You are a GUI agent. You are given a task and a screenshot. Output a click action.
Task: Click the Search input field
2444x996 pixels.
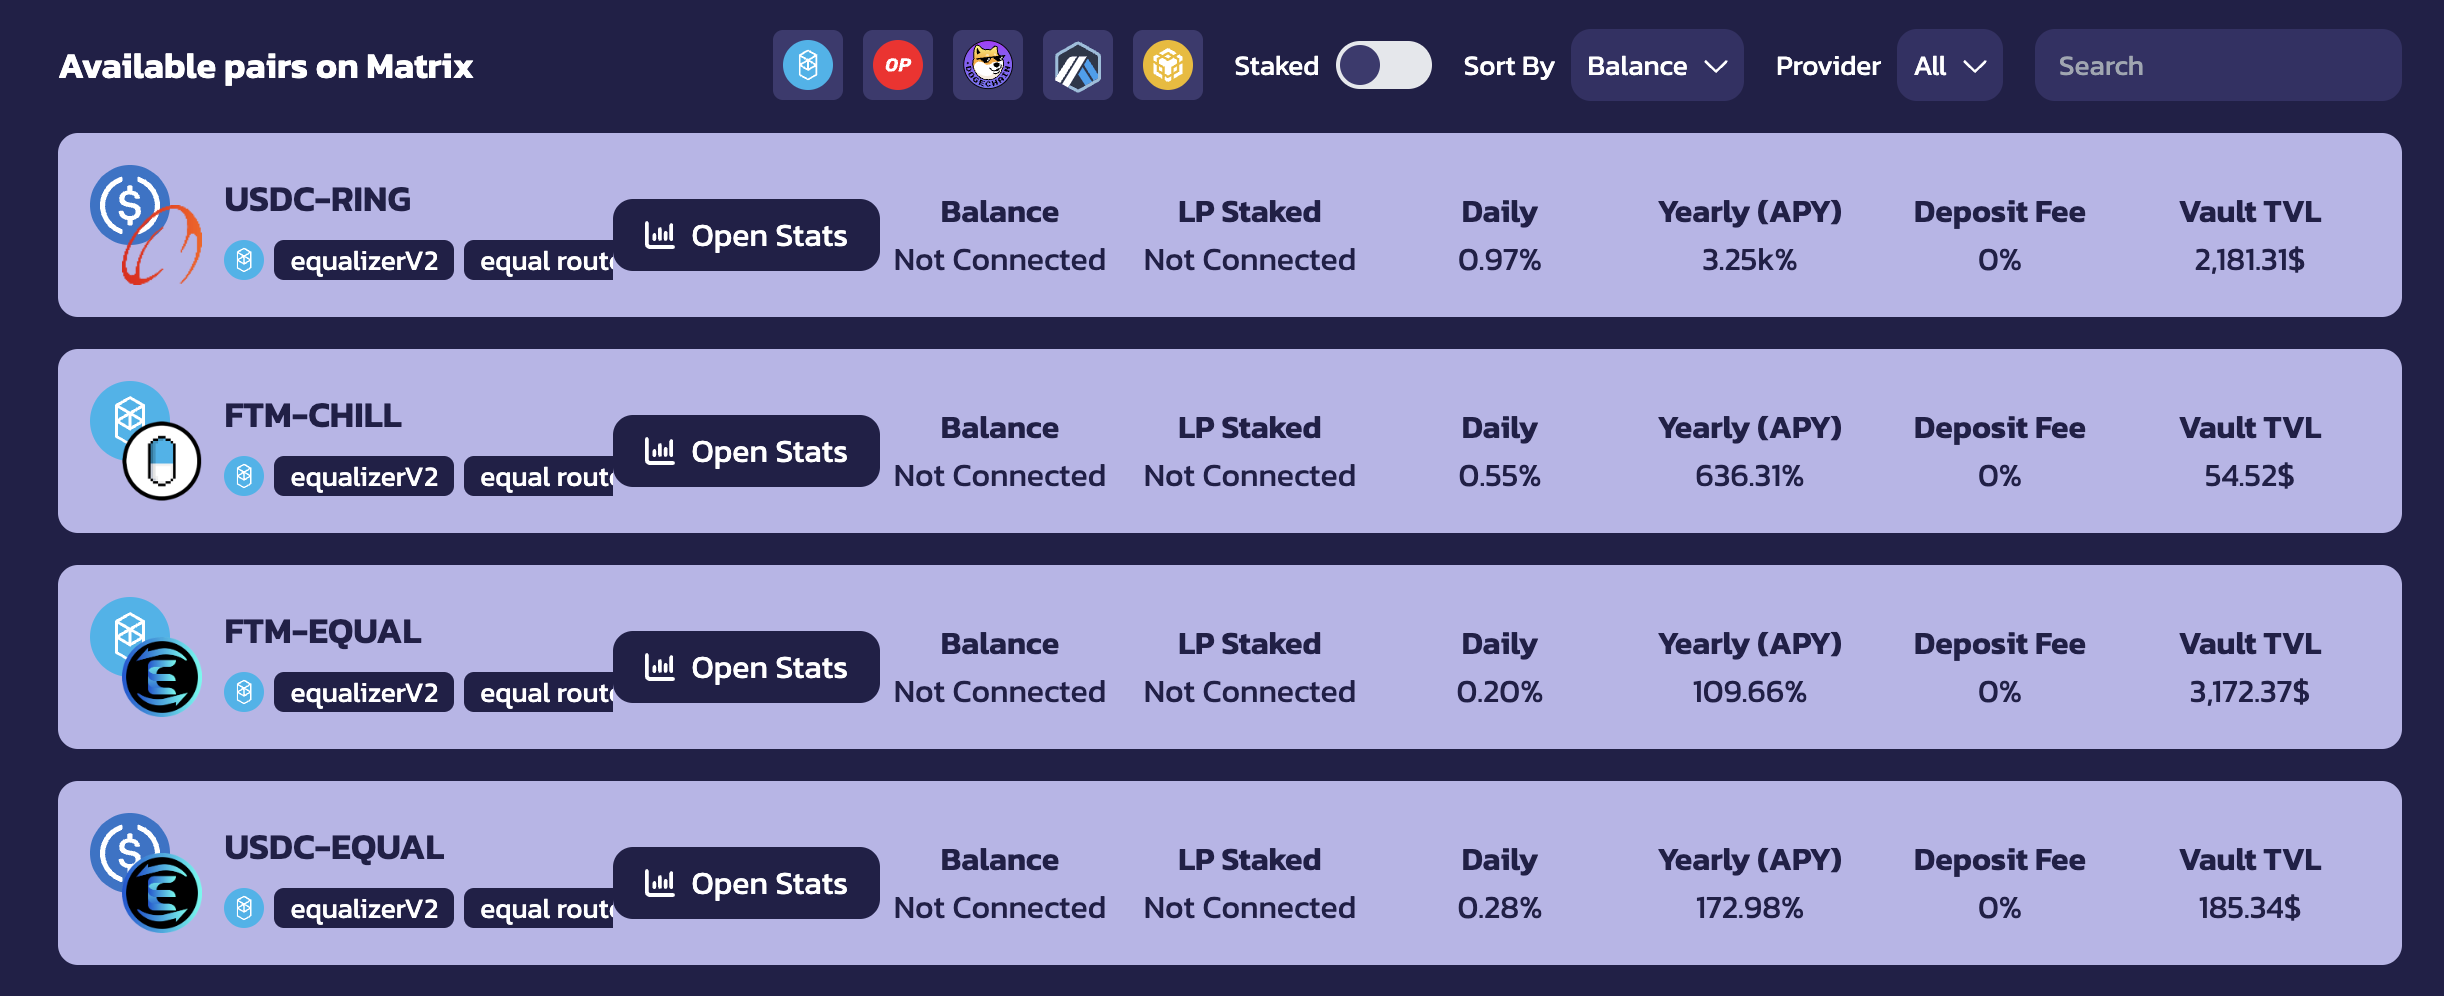point(2217,66)
